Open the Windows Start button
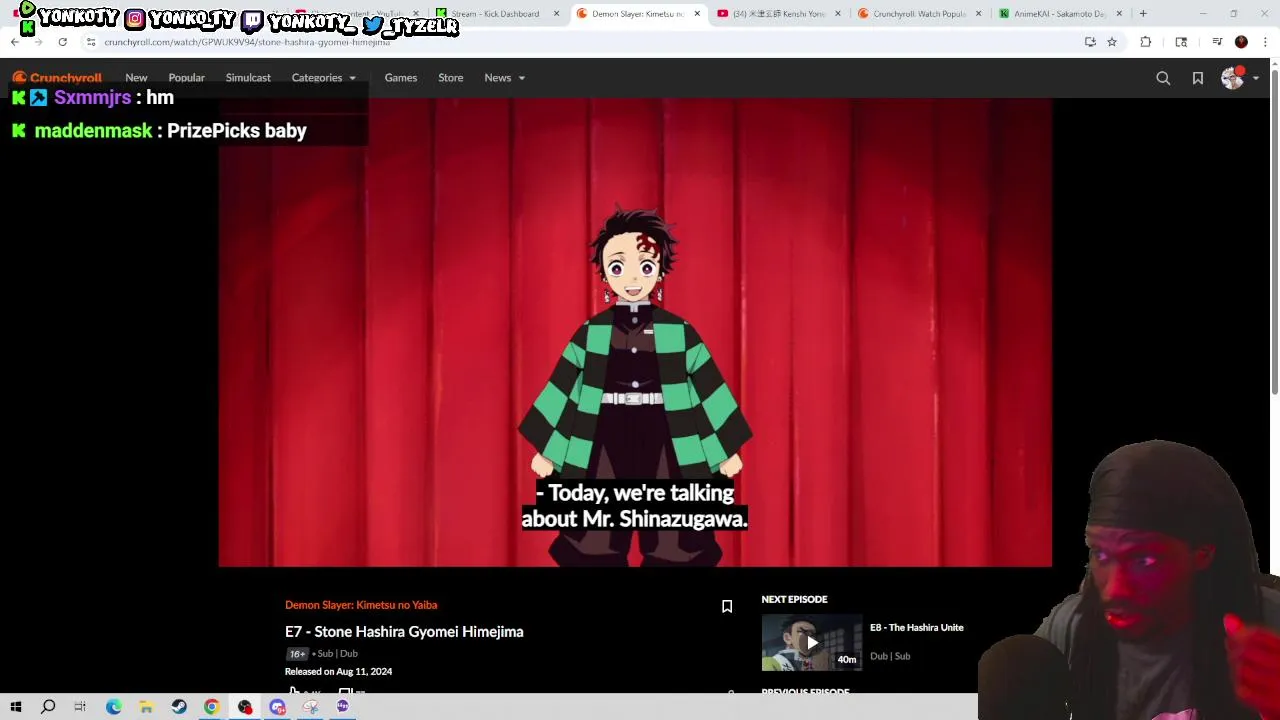Screen dimensions: 1280x720 point(16,707)
